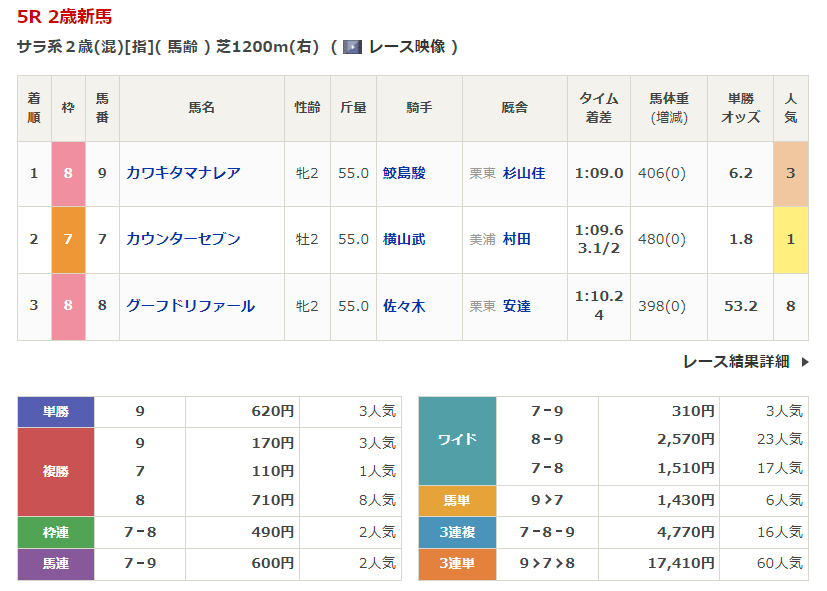Open trainer 杉山佳 page
This screenshot has height=591, width=827.
pyautogui.click(x=524, y=173)
